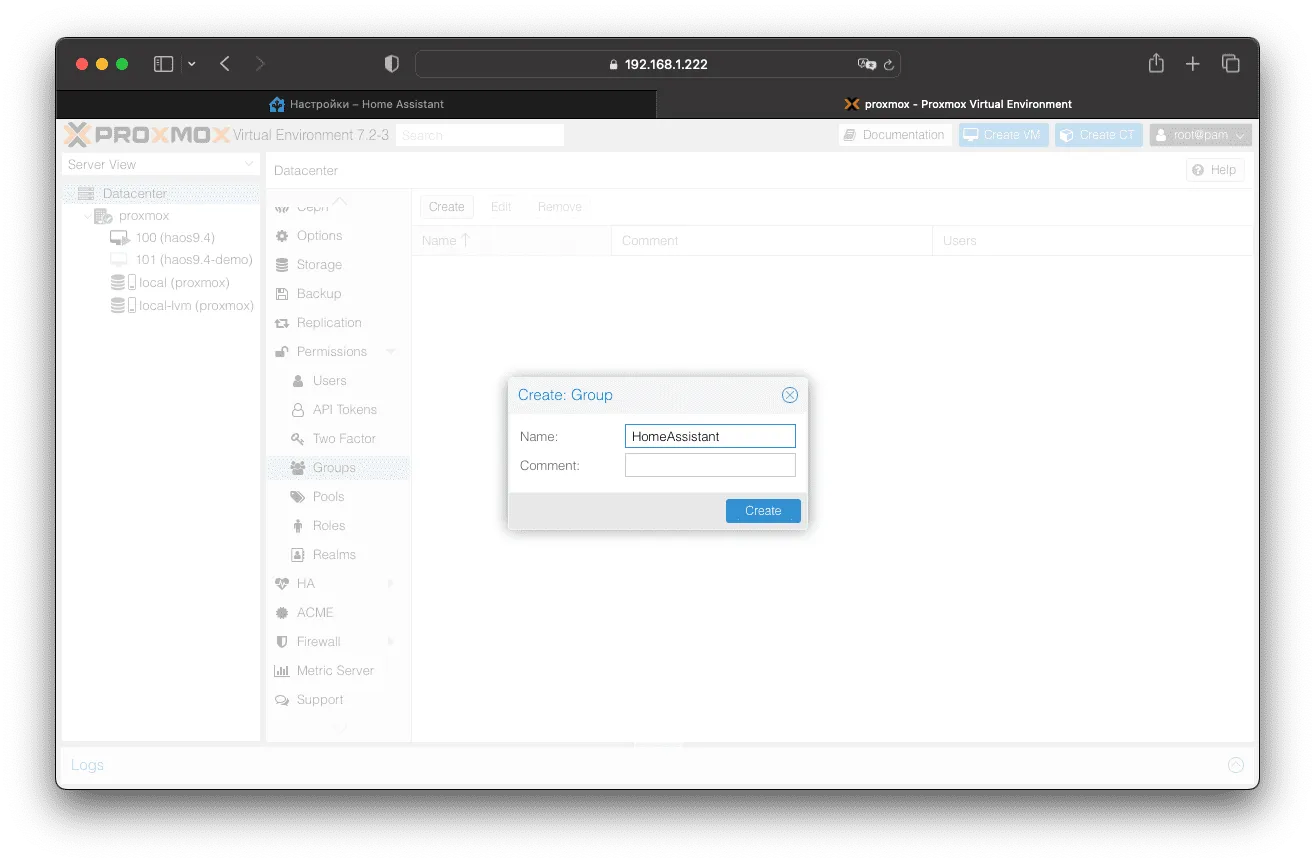1315x863 pixels.
Task: Collapse the Permissions section
Action: click(x=391, y=352)
